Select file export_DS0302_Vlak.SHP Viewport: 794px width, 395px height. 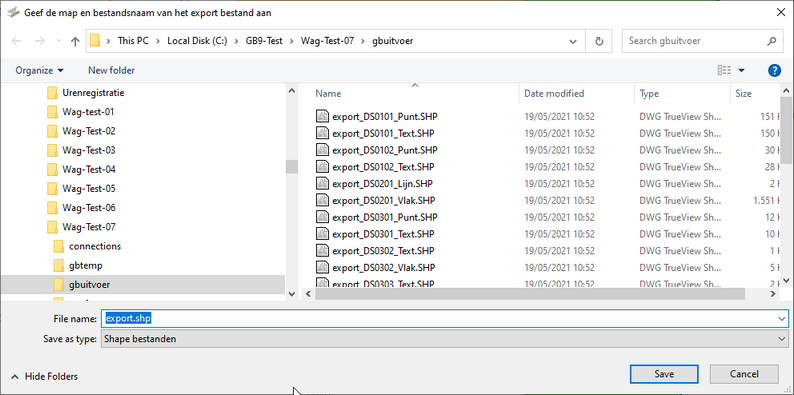click(383, 267)
